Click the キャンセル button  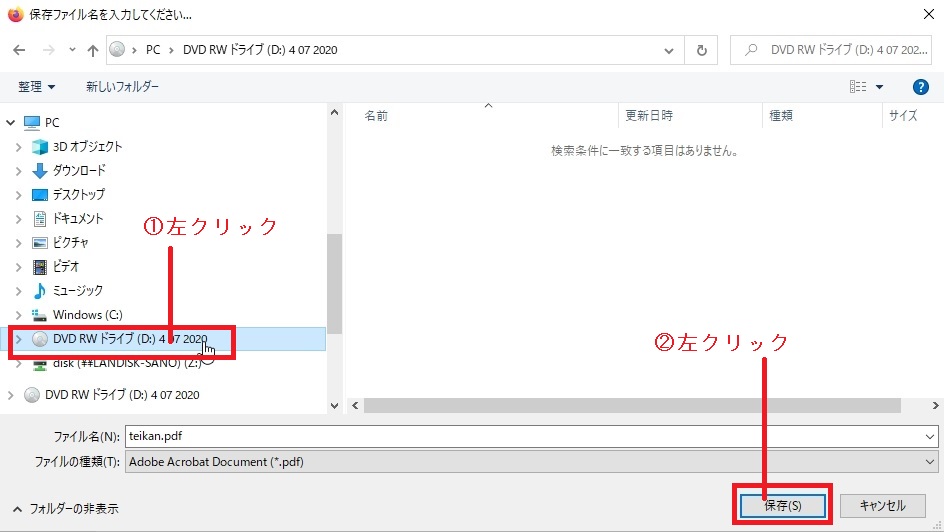click(882, 505)
